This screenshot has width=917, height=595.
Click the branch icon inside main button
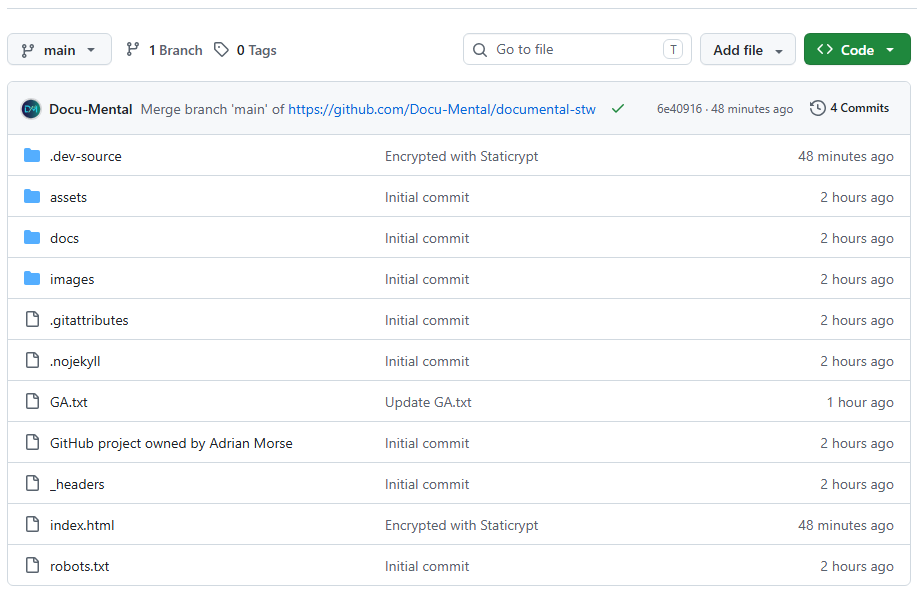(x=27, y=50)
